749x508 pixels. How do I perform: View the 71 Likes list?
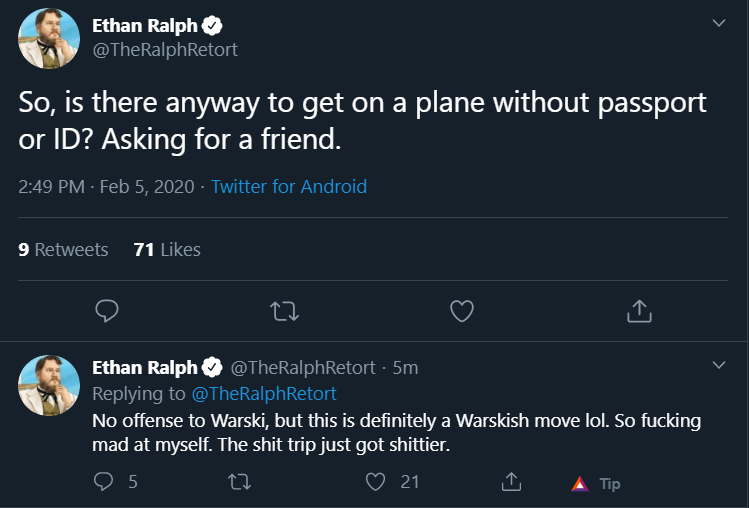(x=167, y=249)
